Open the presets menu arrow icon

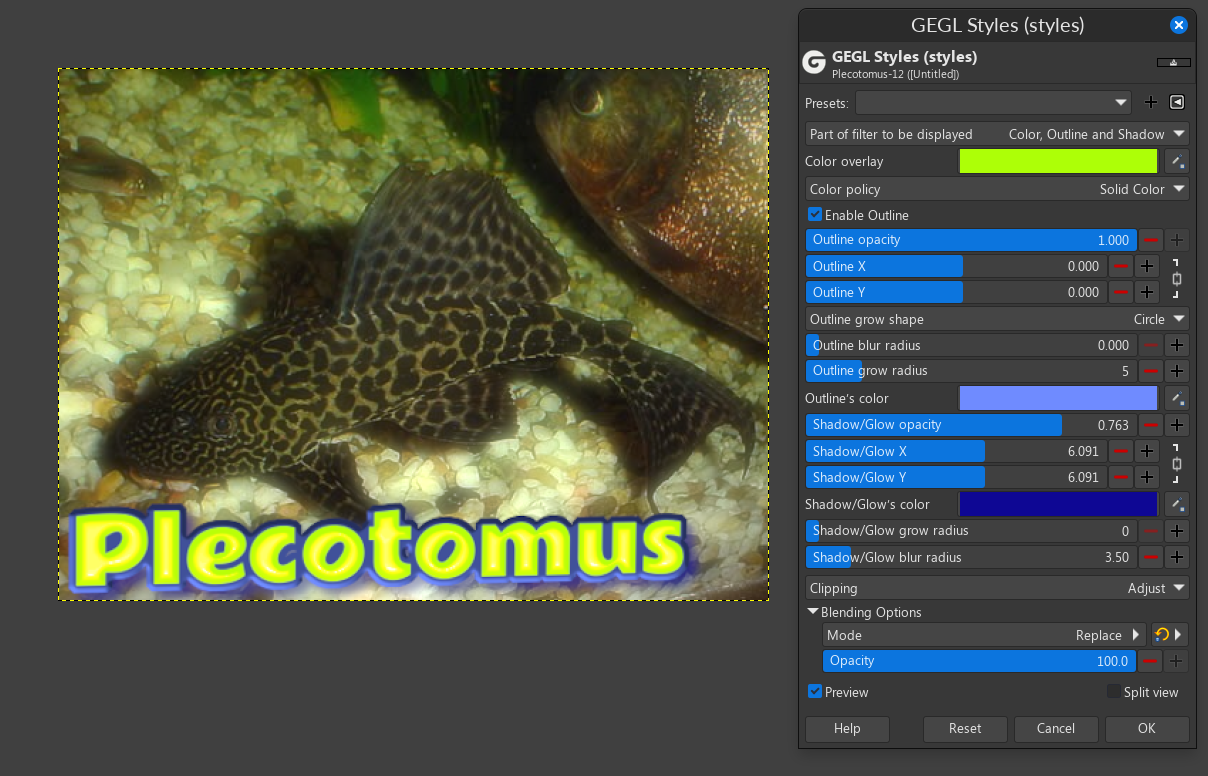click(1177, 102)
